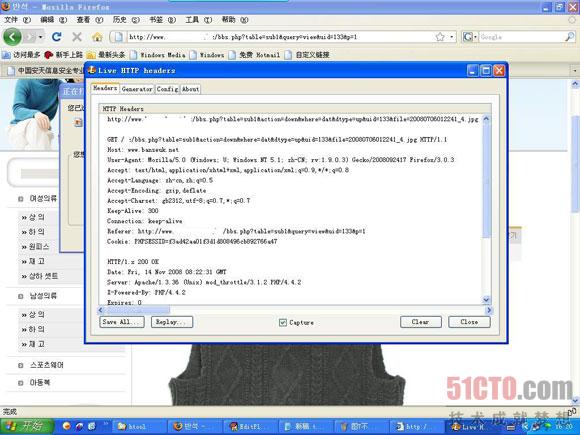Bookmark the page with the star icon
This screenshot has width=580, height=435.
440,37
